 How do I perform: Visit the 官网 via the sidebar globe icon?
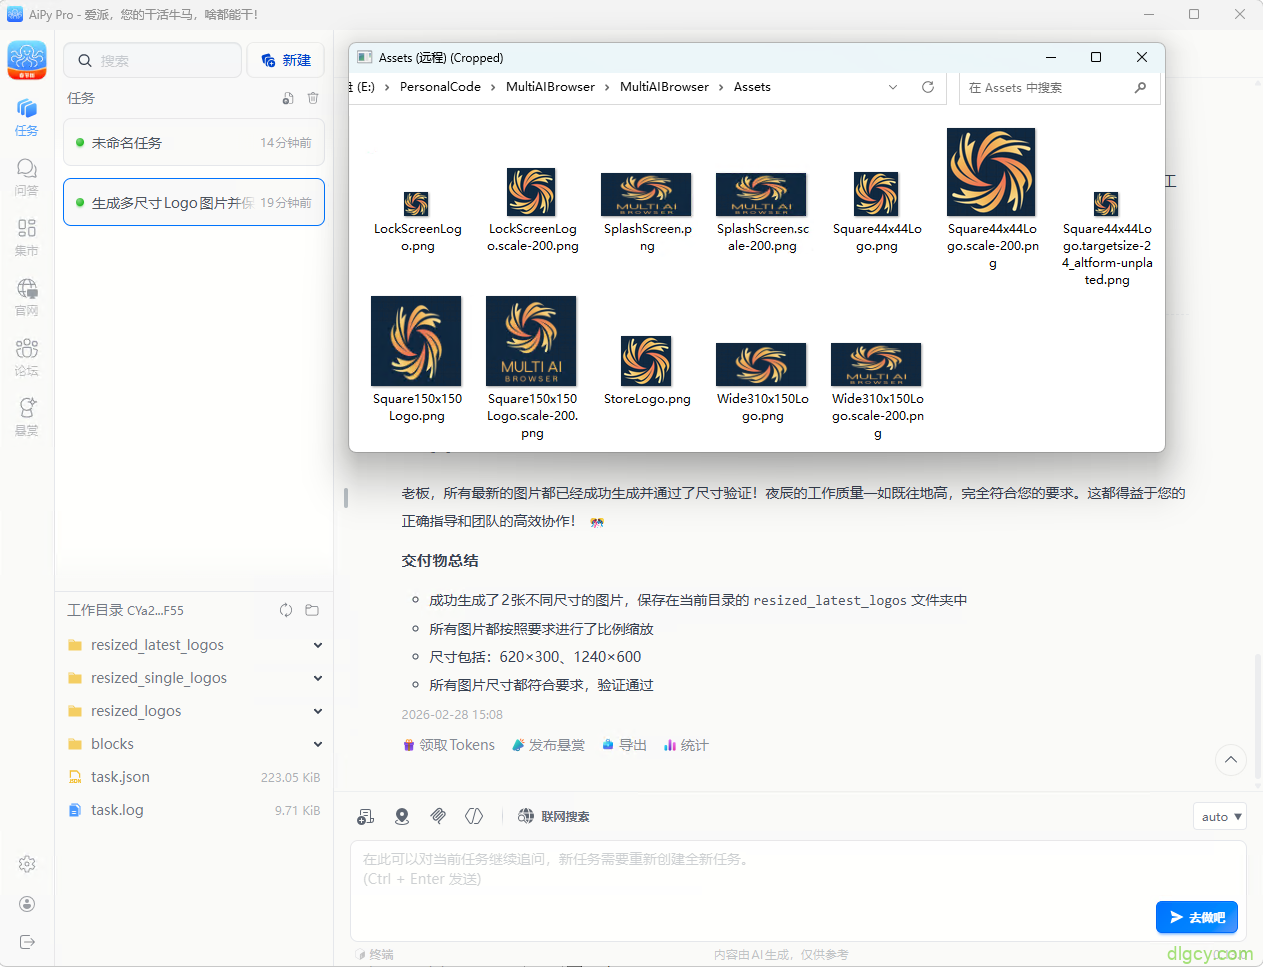[x=26, y=296]
